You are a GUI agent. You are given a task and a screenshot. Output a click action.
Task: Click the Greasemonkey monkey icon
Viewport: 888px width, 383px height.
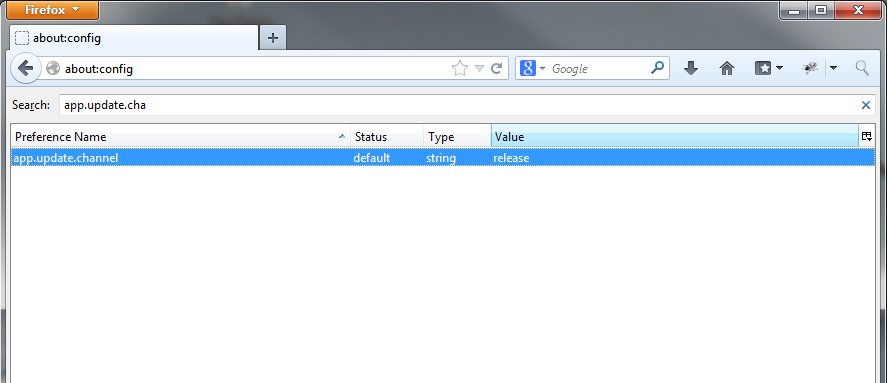tap(810, 69)
